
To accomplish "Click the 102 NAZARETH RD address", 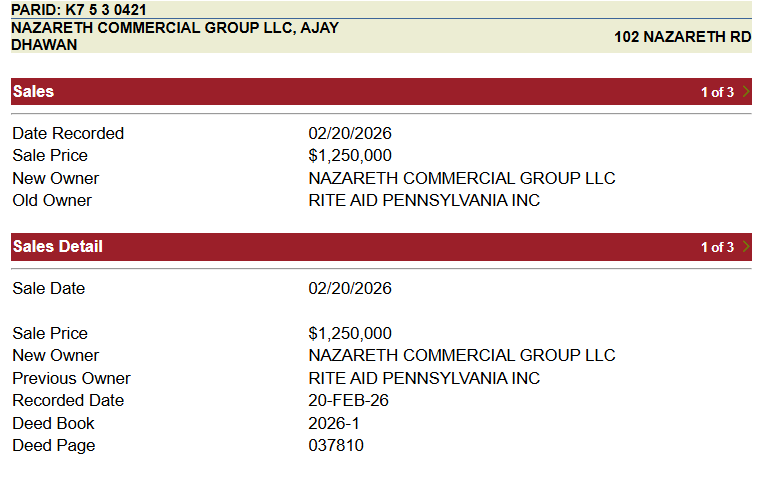I will pos(682,37).
